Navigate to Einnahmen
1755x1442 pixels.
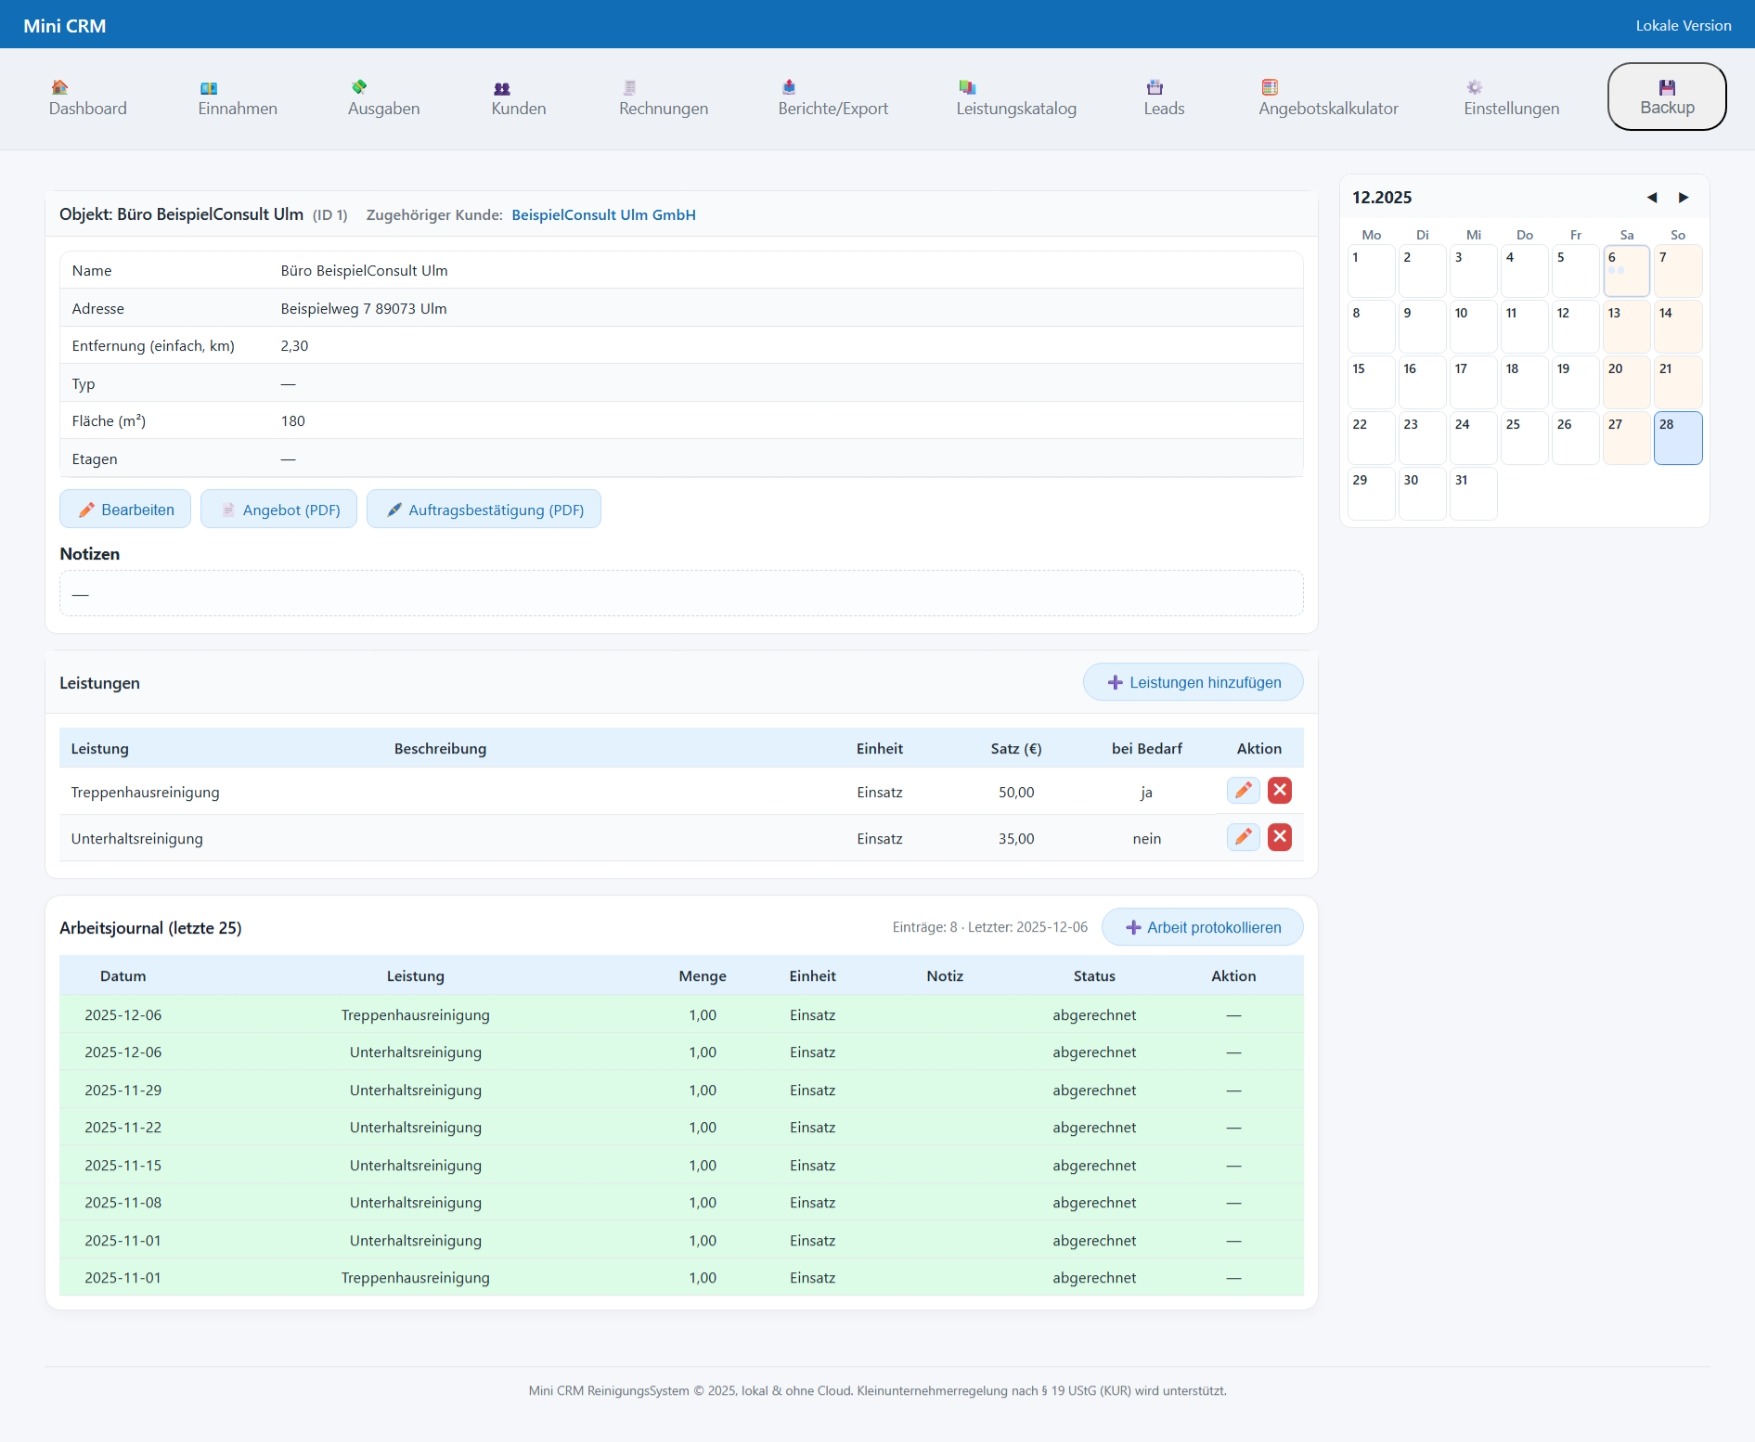(x=237, y=98)
